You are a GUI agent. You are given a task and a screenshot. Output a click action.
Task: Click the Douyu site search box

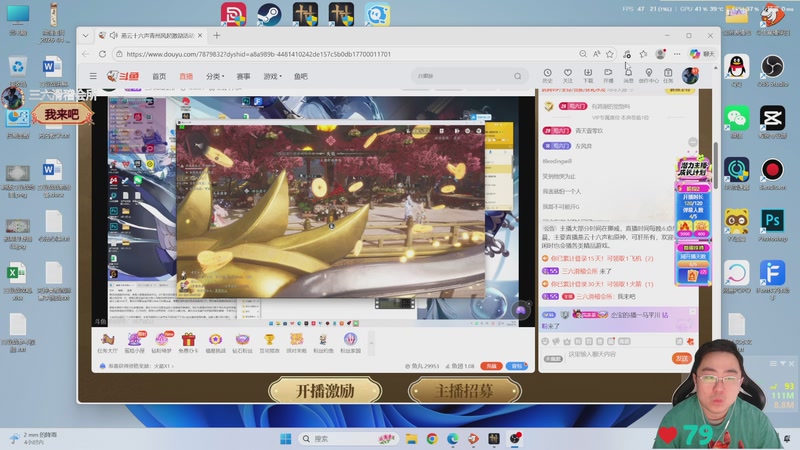click(469, 76)
